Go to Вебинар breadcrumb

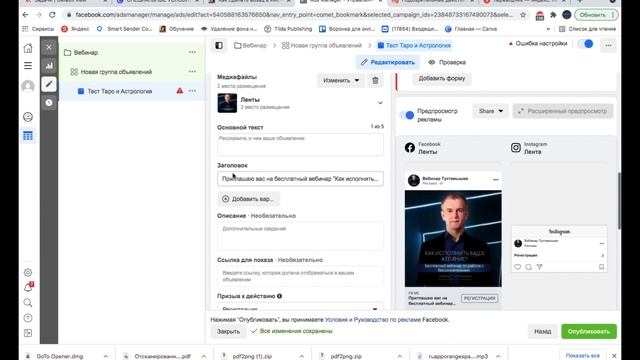[250, 45]
